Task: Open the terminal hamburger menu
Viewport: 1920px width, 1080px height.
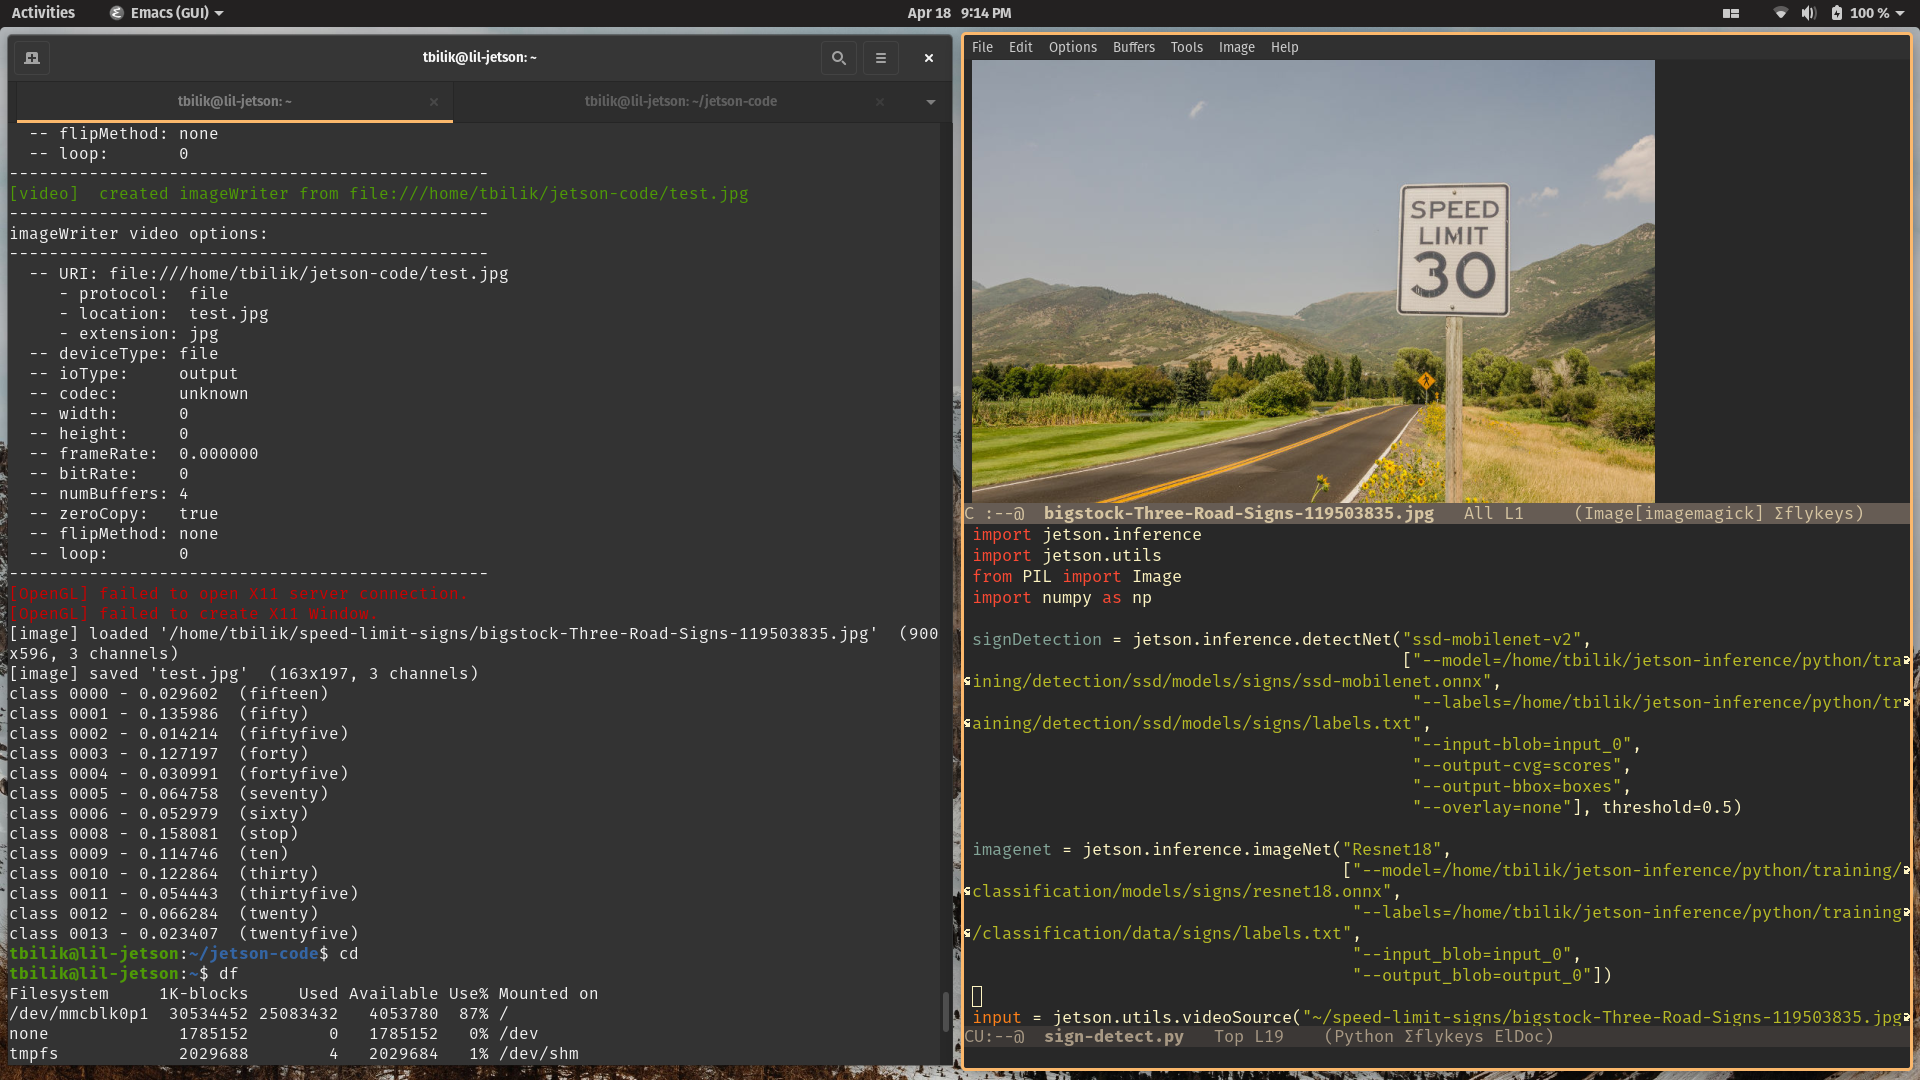Action: pyautogui.click(x=881, y=58)
